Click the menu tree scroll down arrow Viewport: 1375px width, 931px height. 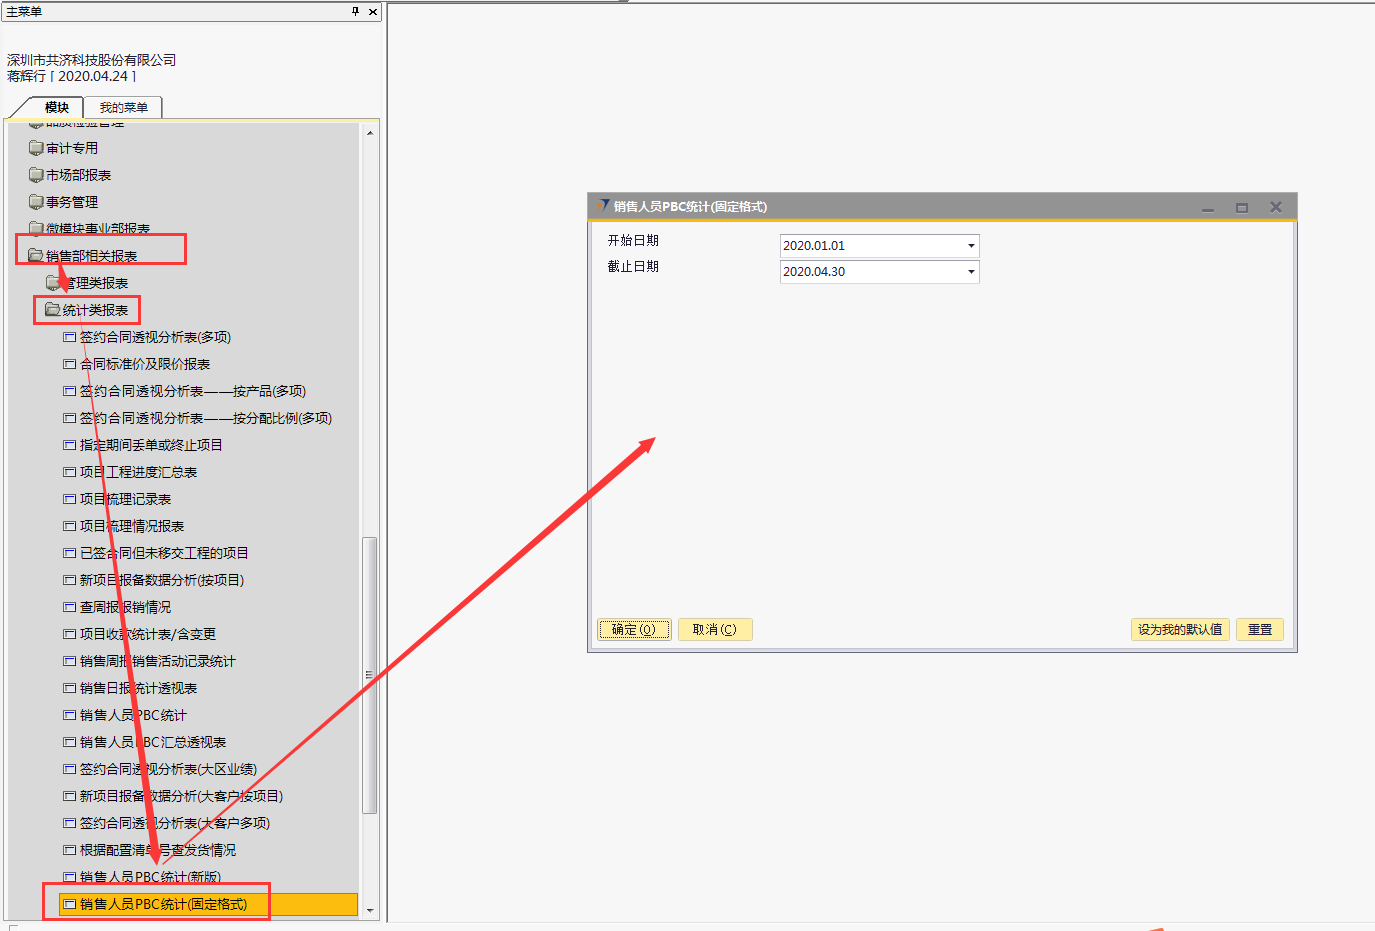point(370,911)
